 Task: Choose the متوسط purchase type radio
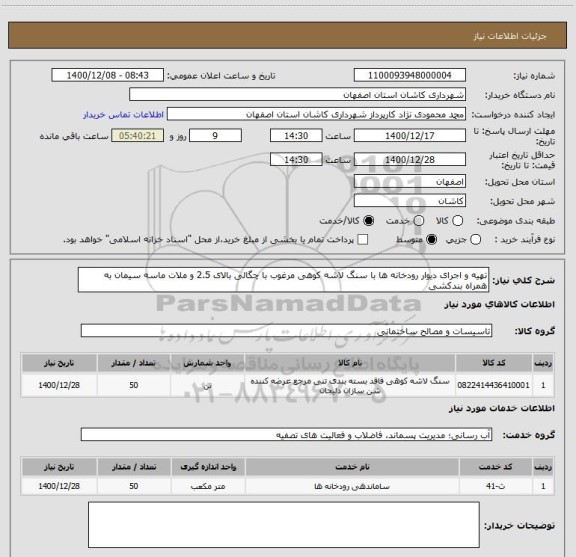[431, 240]
